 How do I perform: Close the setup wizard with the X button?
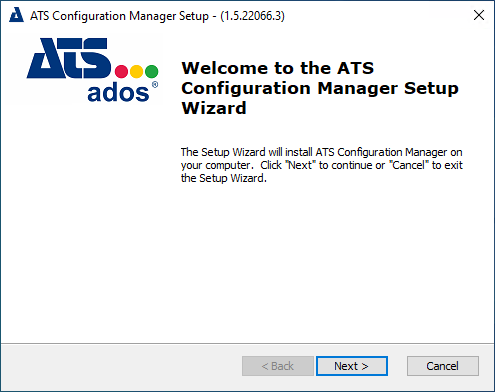479,15
